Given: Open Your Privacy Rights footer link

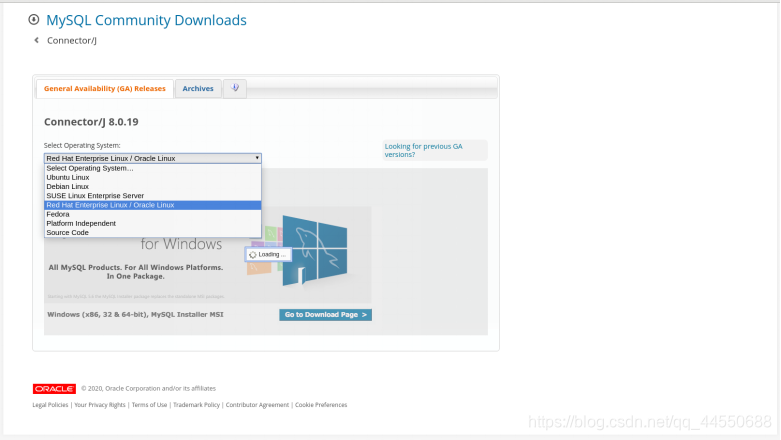Looking at the screenshot, I should tap(100, 405).
